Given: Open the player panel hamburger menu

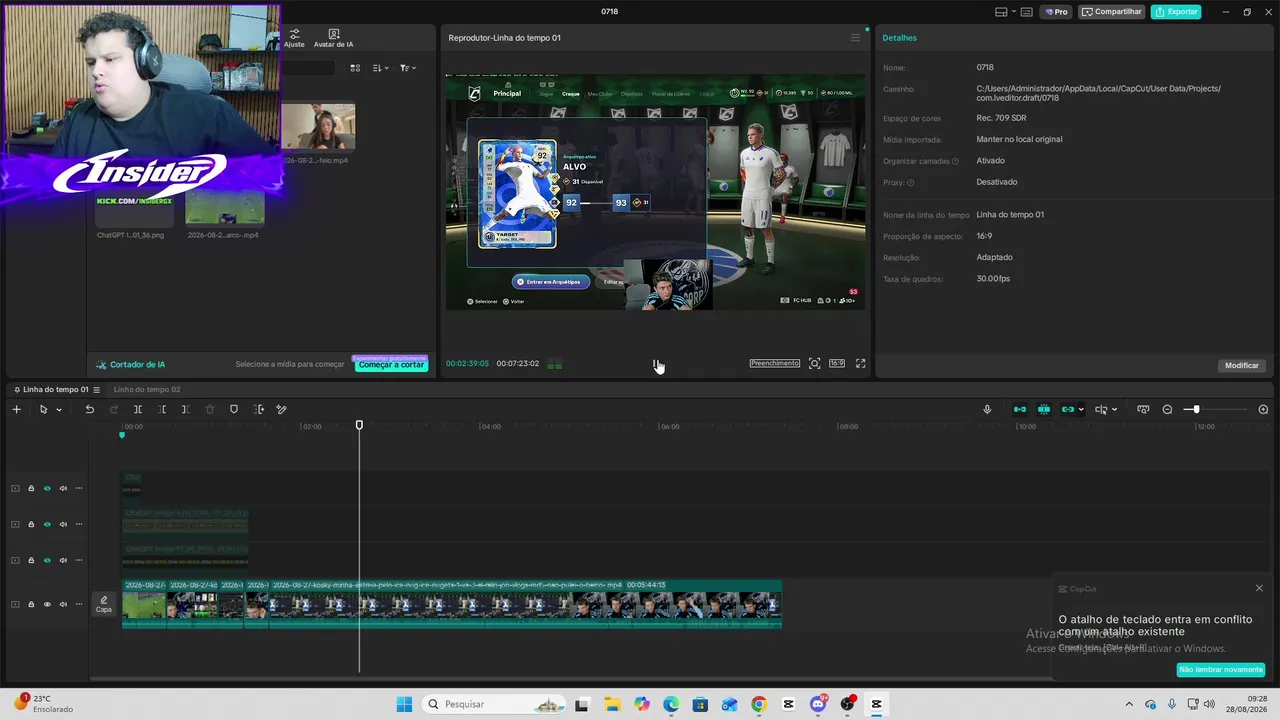Looking at the screenshot, I should [855, 38].
